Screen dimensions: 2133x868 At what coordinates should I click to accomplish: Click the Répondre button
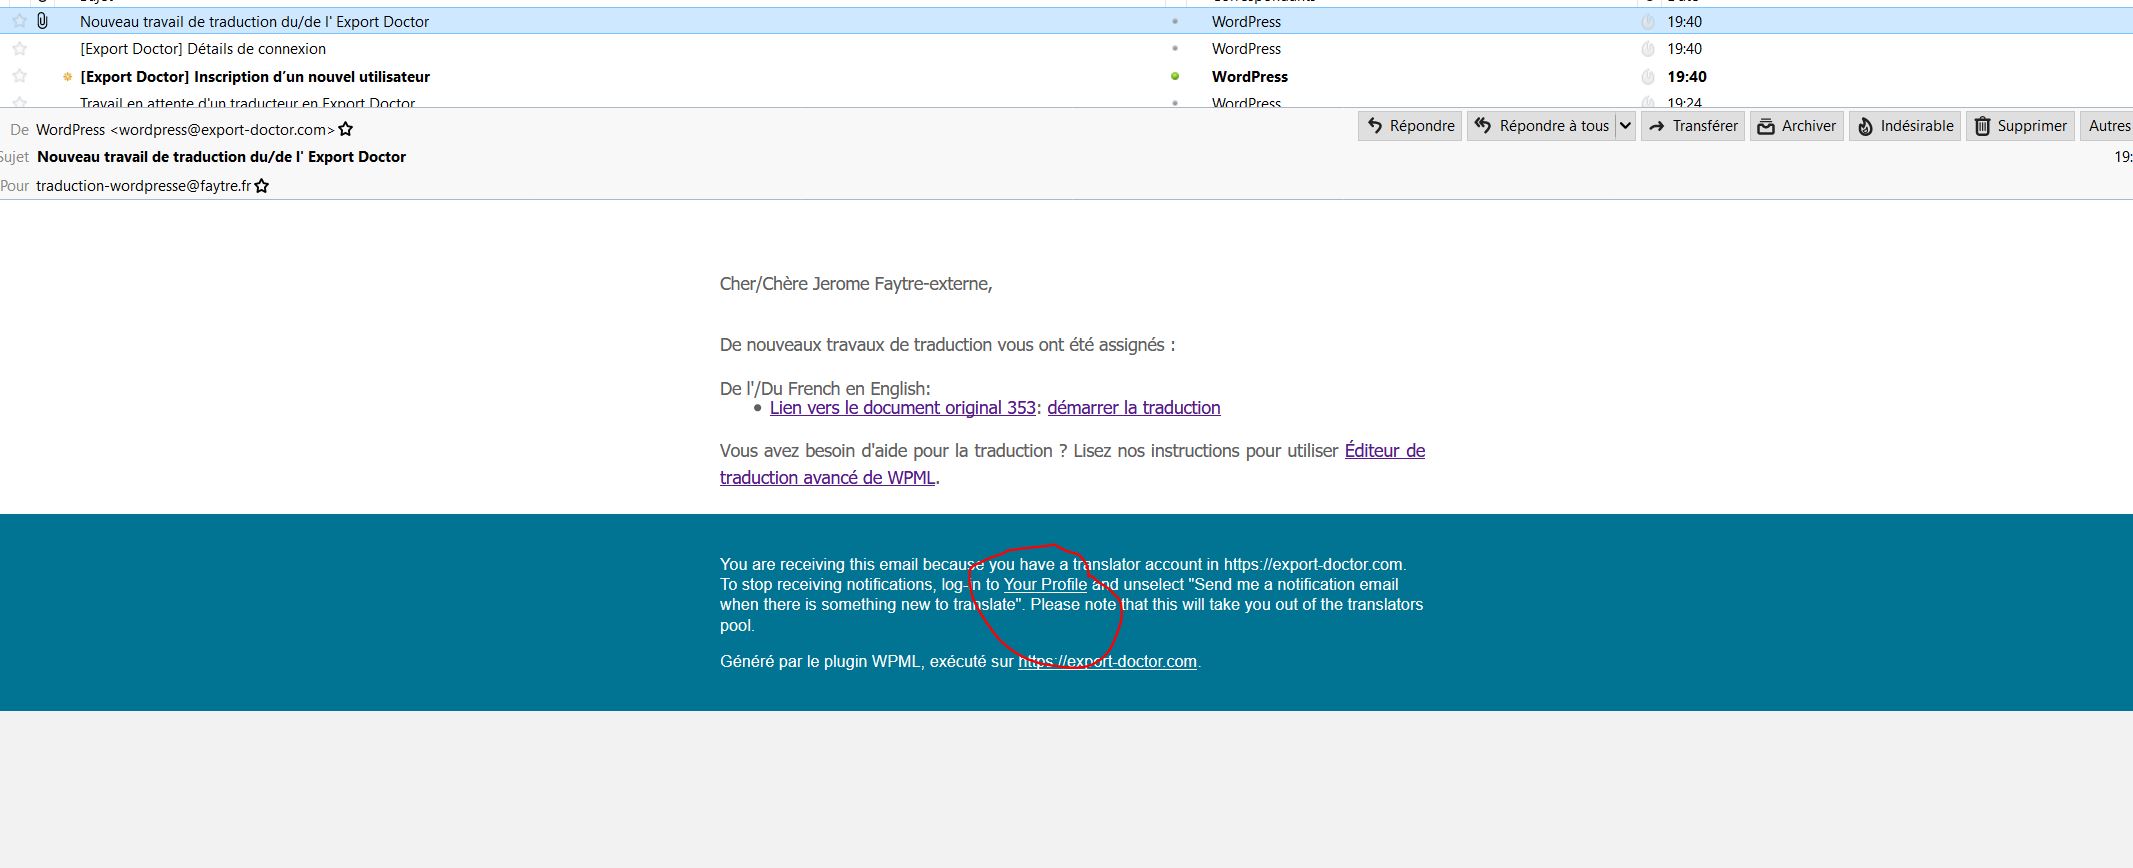(1410, 126)
